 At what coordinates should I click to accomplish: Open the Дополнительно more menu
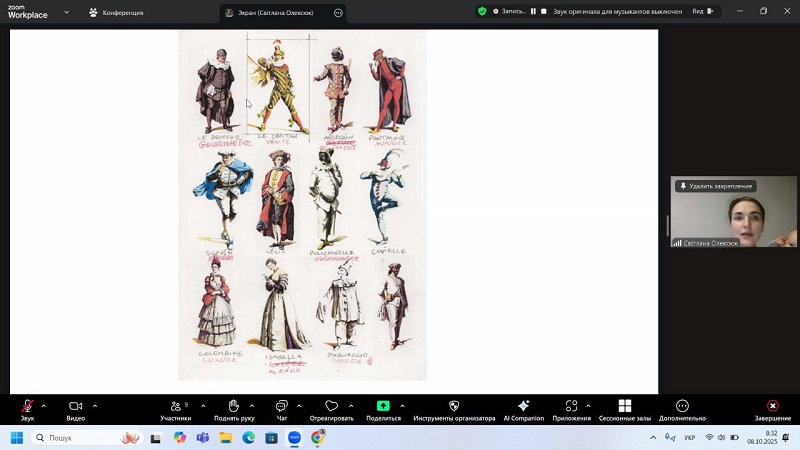point(682,407)
